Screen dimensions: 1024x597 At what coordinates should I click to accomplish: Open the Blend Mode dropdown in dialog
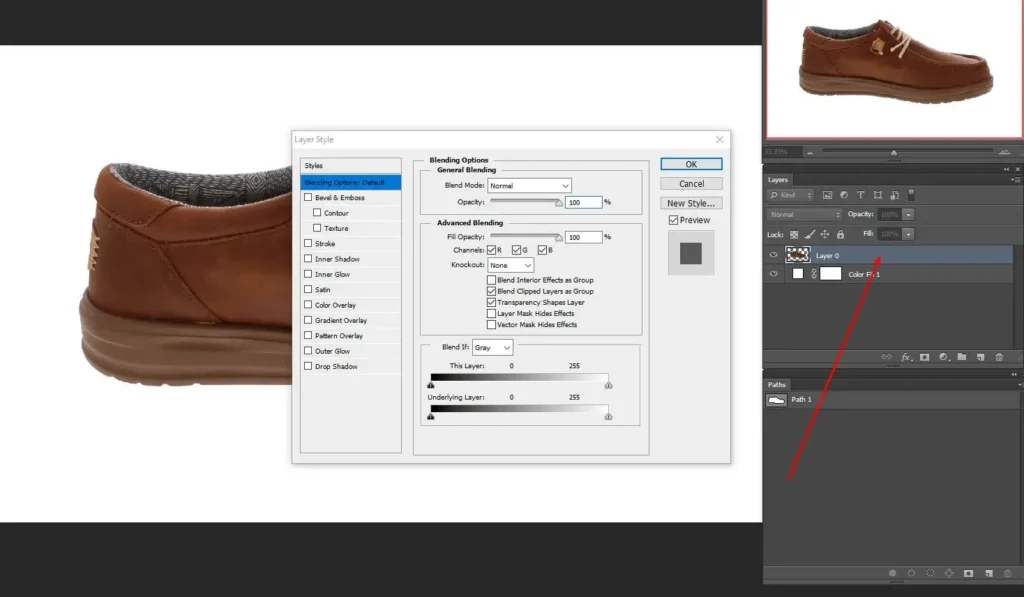529,186
